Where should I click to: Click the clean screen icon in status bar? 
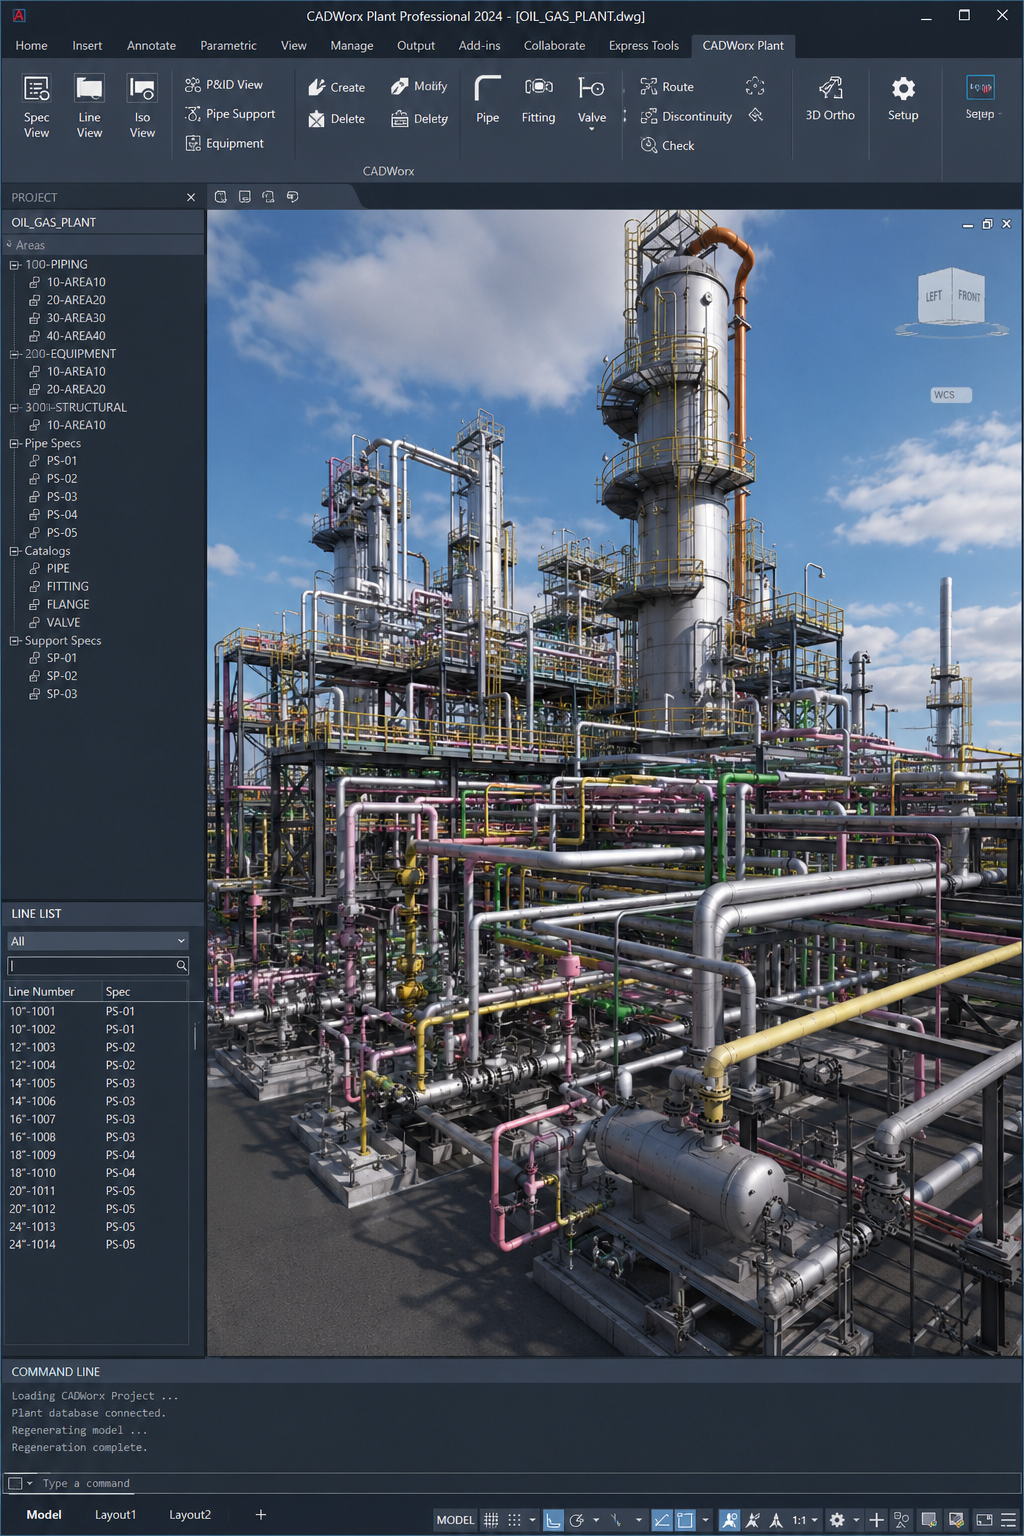984,1520
